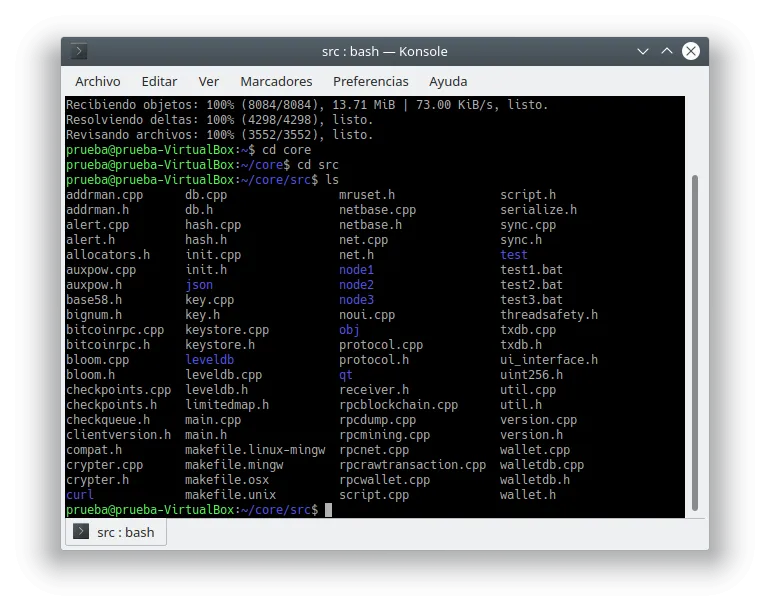Click the addrman.cpp file name

105,195
